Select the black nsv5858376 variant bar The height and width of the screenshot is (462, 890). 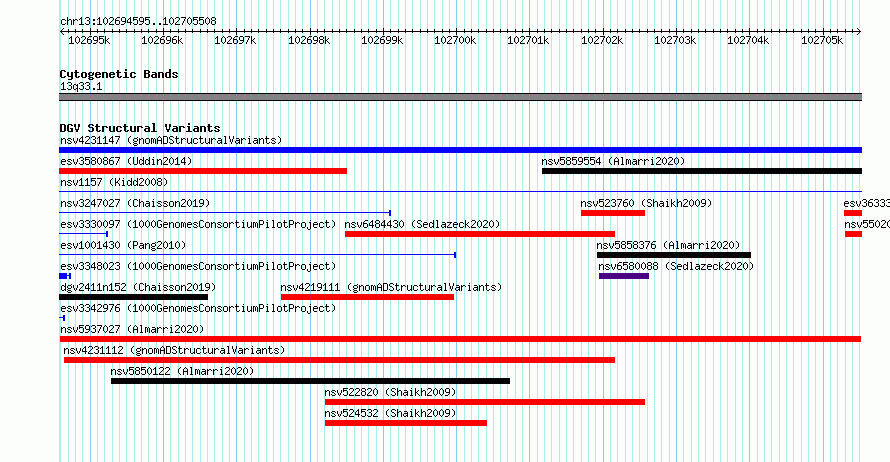(x=674, y=255)
